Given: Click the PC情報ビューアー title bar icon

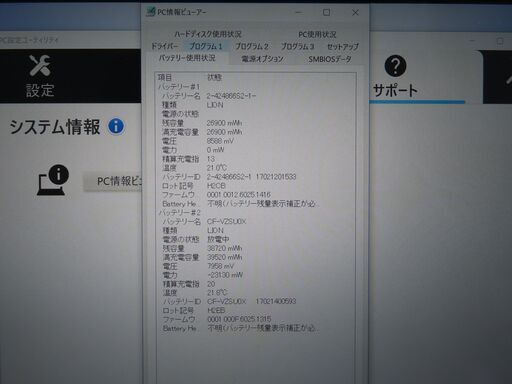Looking at the screenshot, I should [151, 12].
